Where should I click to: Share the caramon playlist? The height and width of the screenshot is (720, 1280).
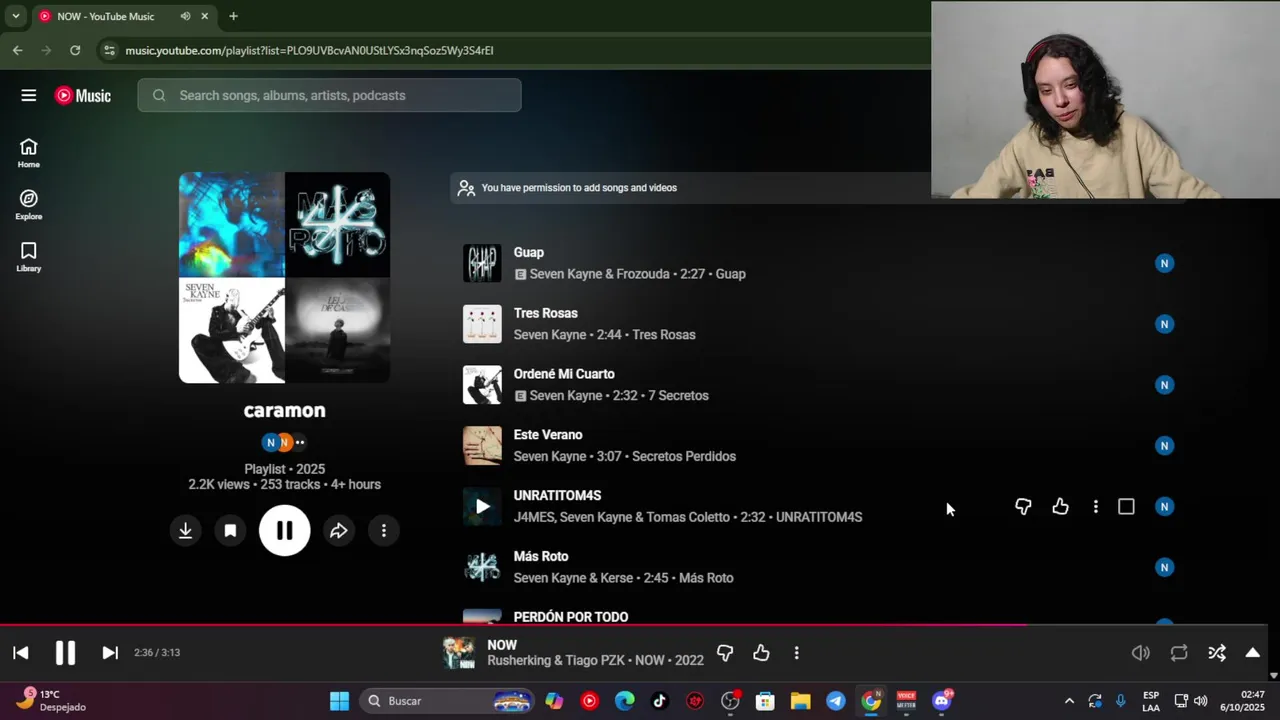pyautogui.click(x=339, y=531)
